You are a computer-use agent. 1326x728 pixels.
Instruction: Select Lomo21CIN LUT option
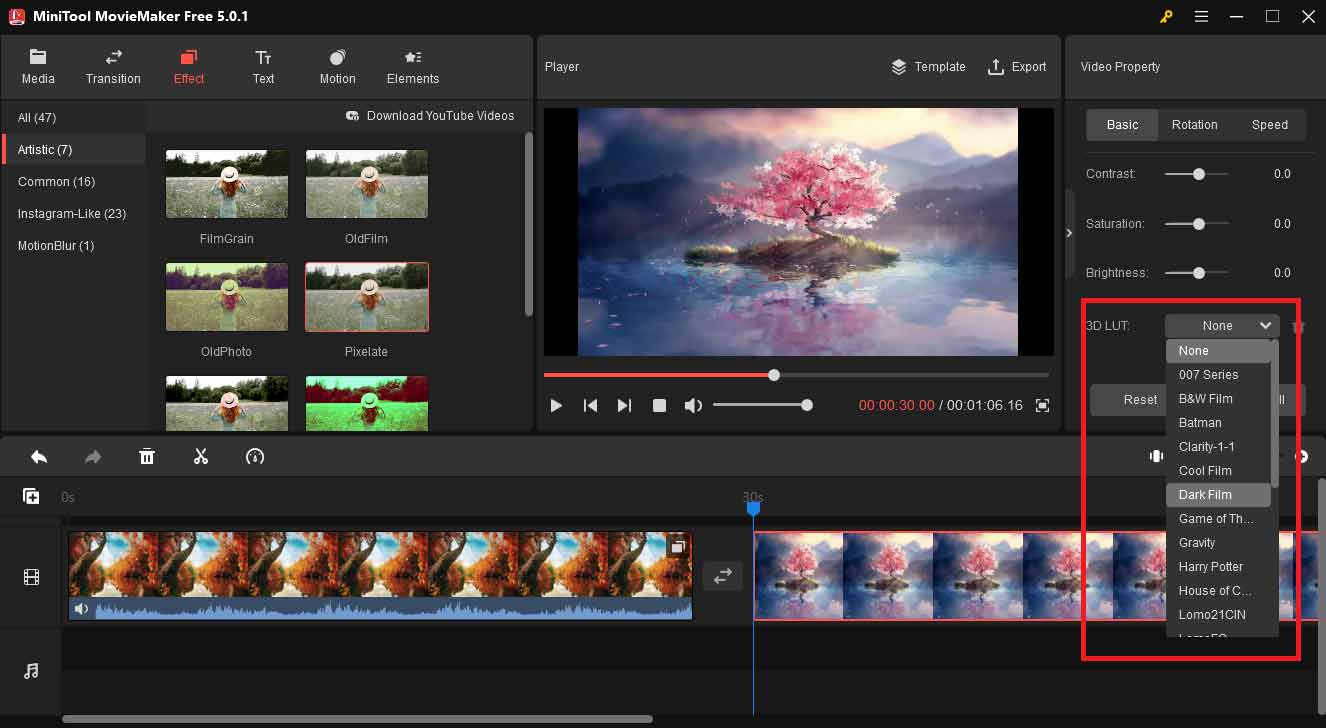tap(1218, 615)
